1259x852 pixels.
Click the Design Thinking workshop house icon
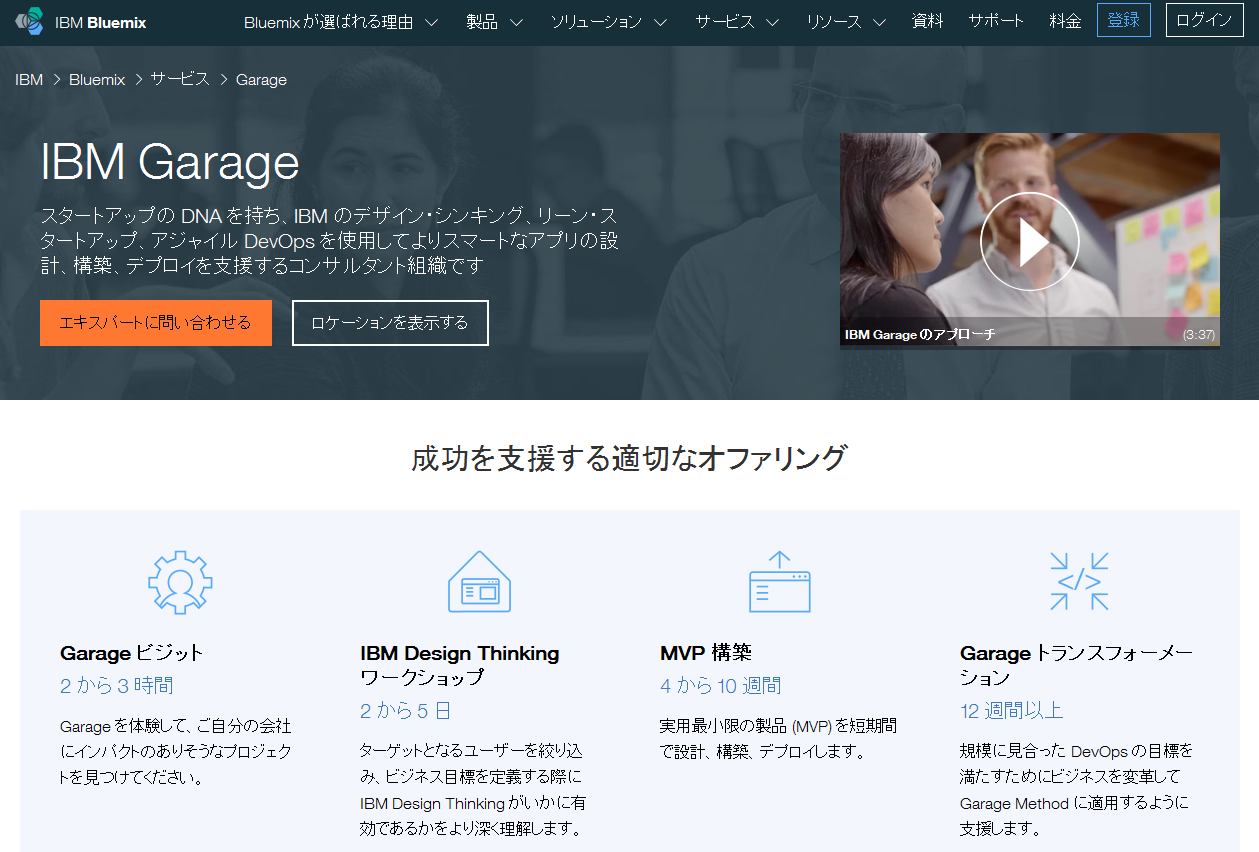(x=479, y=581)
